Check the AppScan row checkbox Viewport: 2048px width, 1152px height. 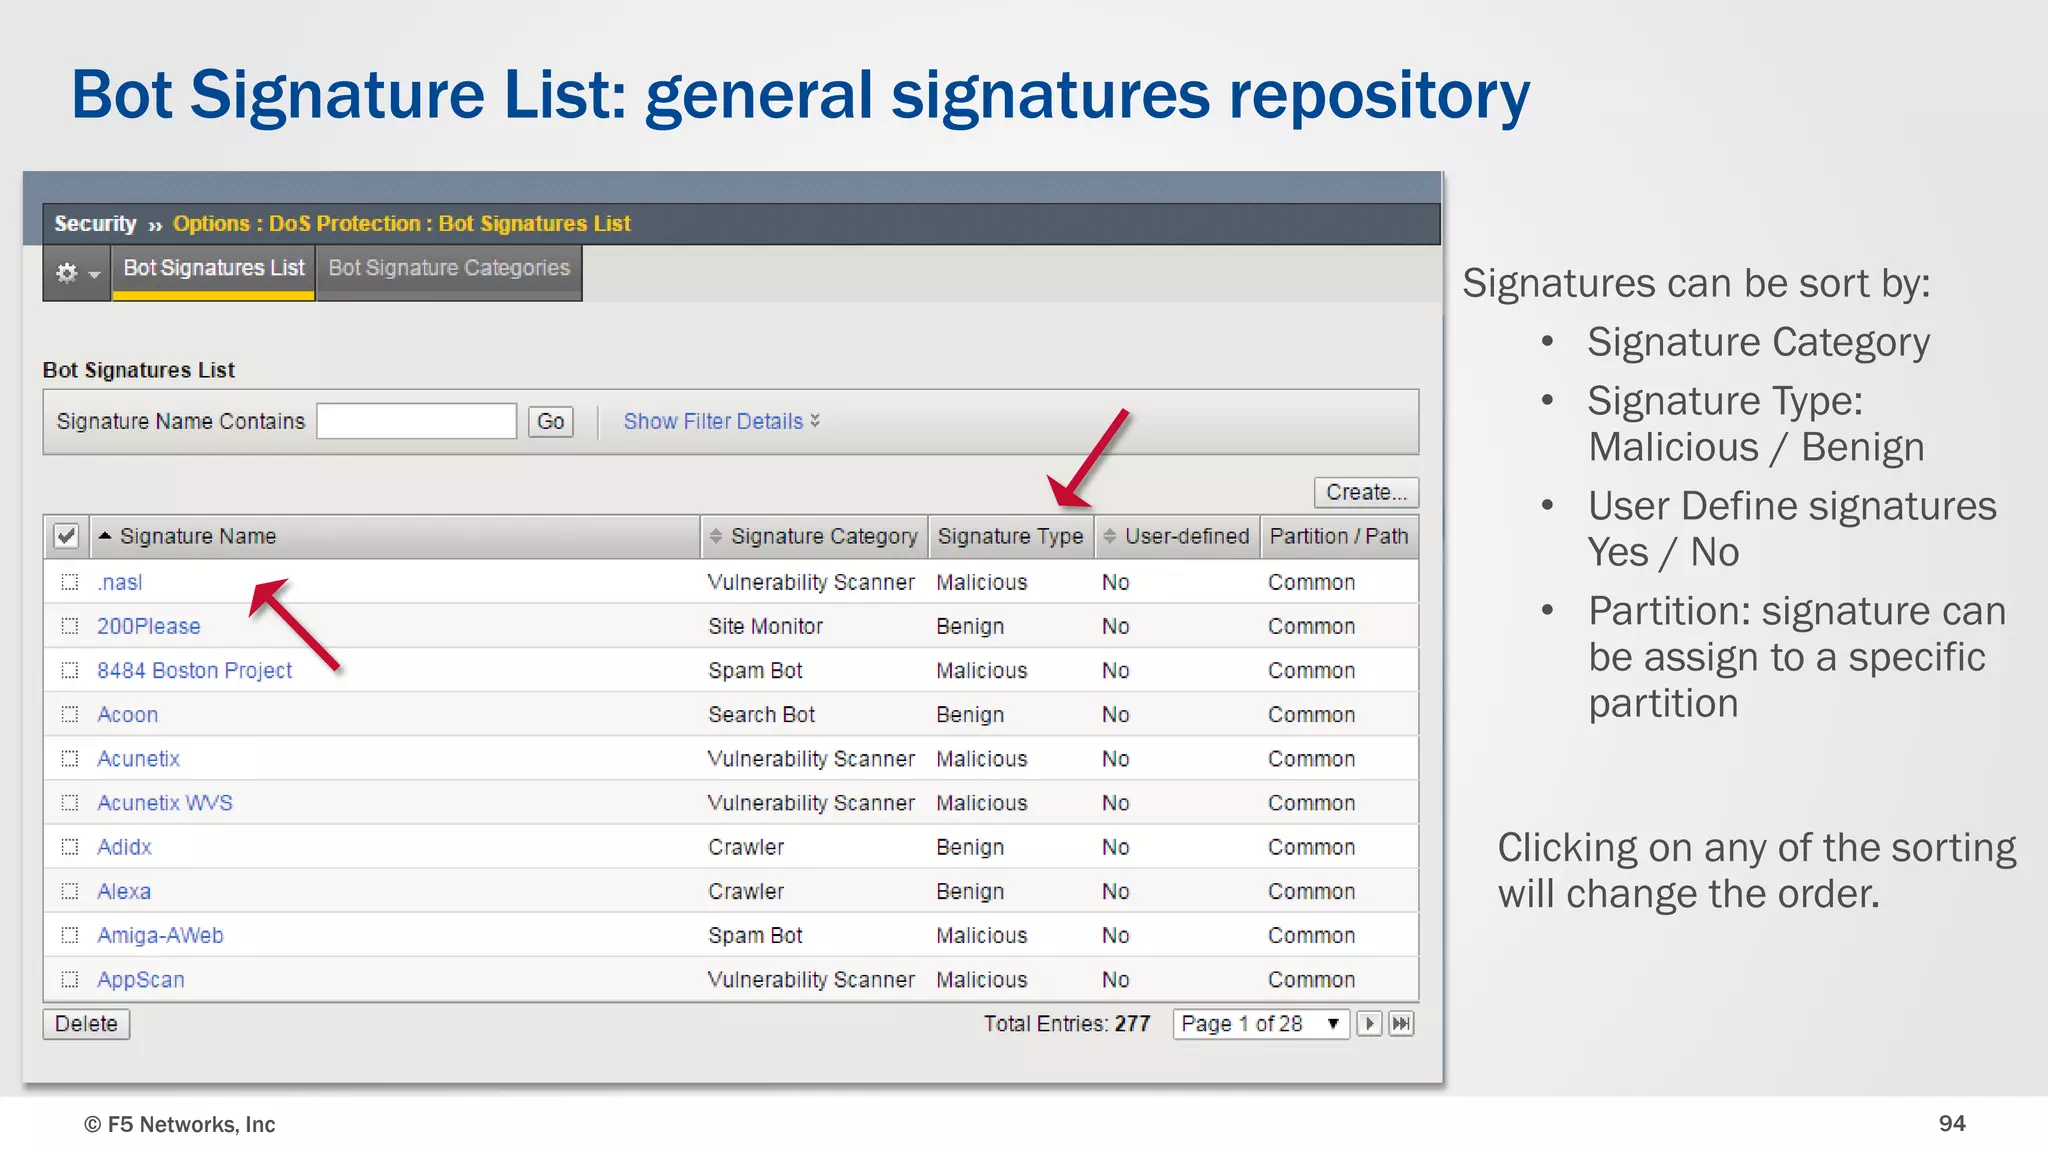pyautogui.click(x=70, y=979)
